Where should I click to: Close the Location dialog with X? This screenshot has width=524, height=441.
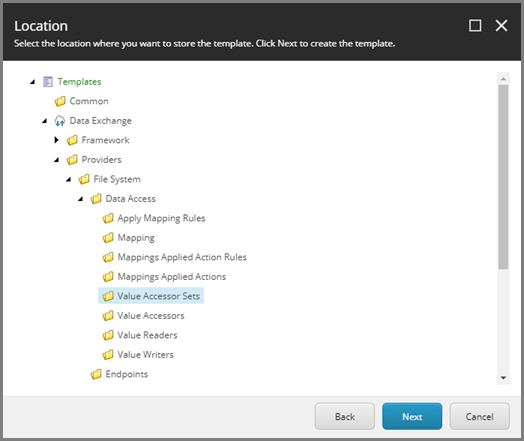[x=501, y=25]
